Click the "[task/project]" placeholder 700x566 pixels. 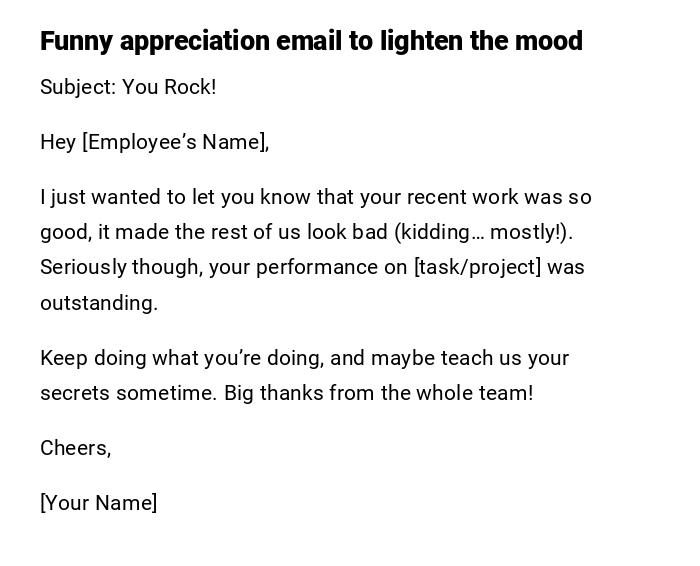coord(477,267)
